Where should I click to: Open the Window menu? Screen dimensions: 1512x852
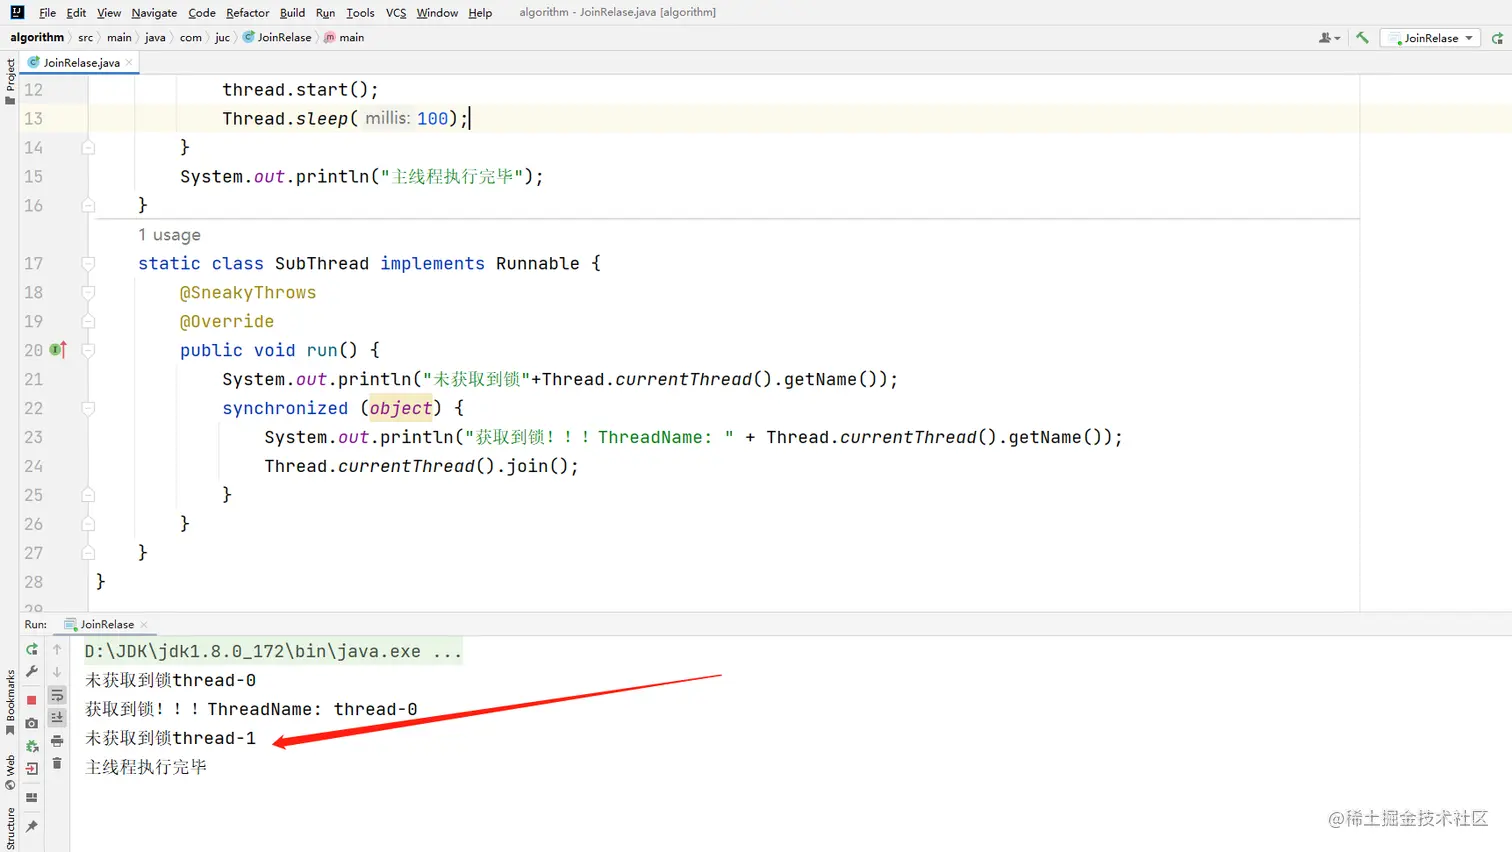coord(437,13)
